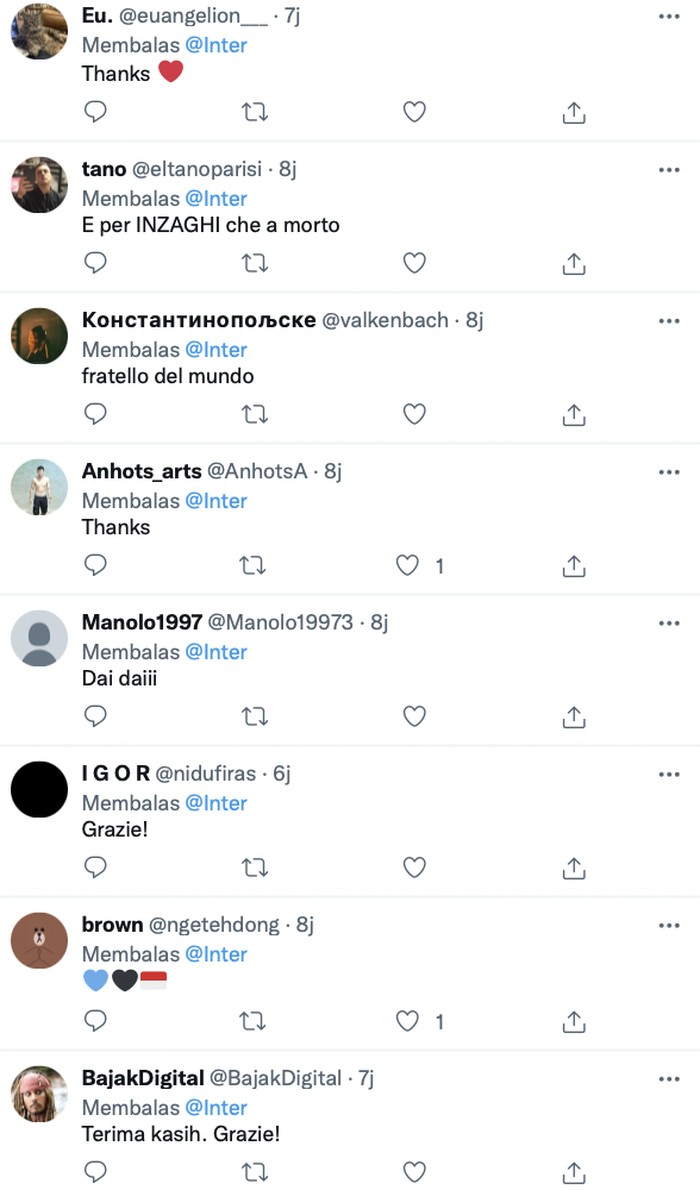This screenshot has width=700, height=1190.
Task: Reply to Manolo1997's "Dai daiii" tweet
Action: pos(95,716)
